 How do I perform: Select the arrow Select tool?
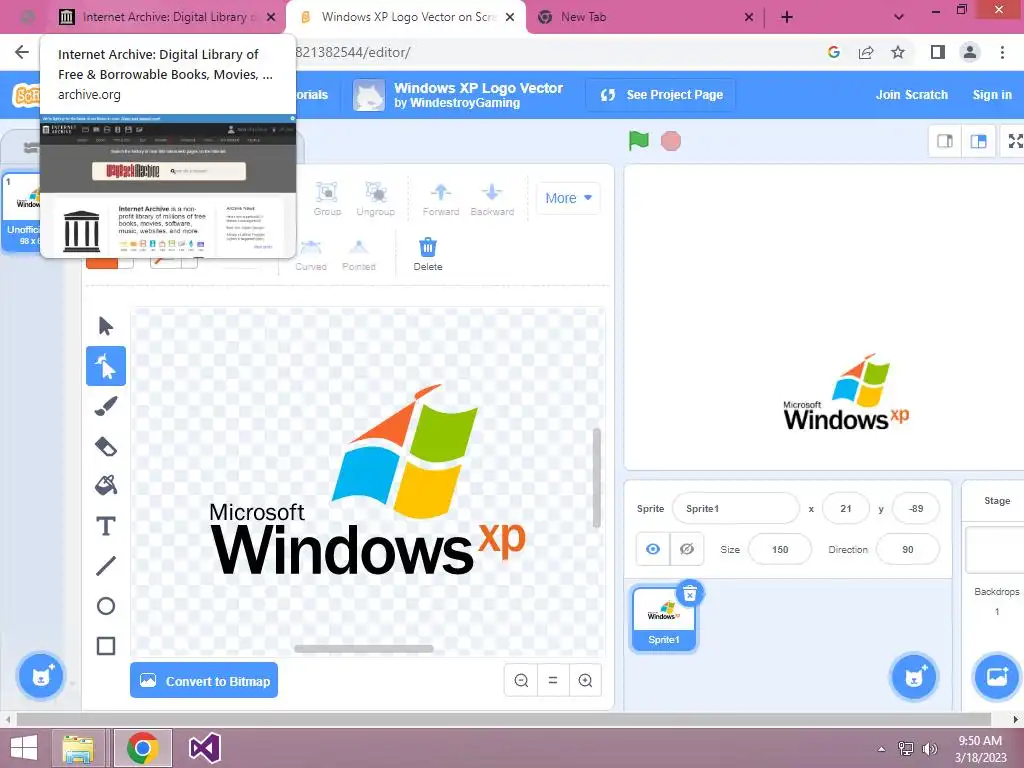(106, 325)
